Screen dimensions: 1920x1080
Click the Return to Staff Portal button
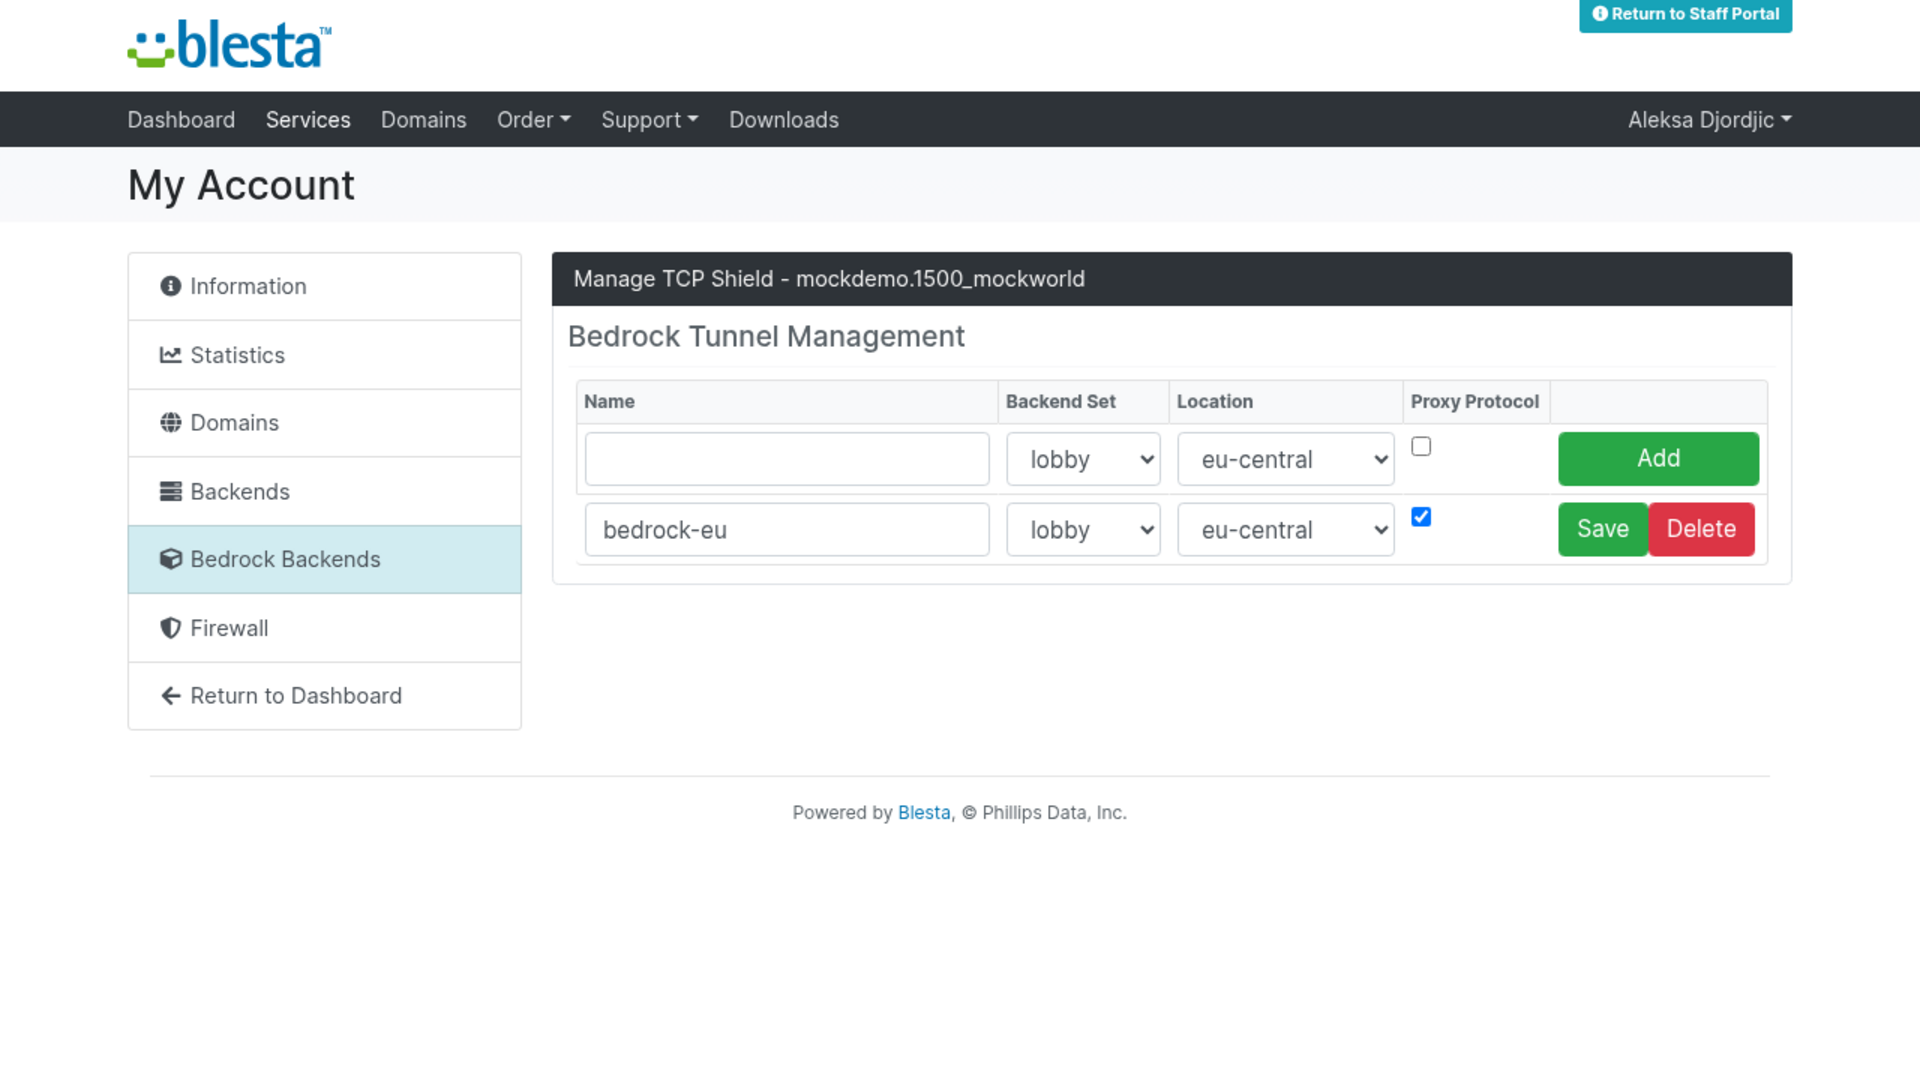coord(1686,15)
